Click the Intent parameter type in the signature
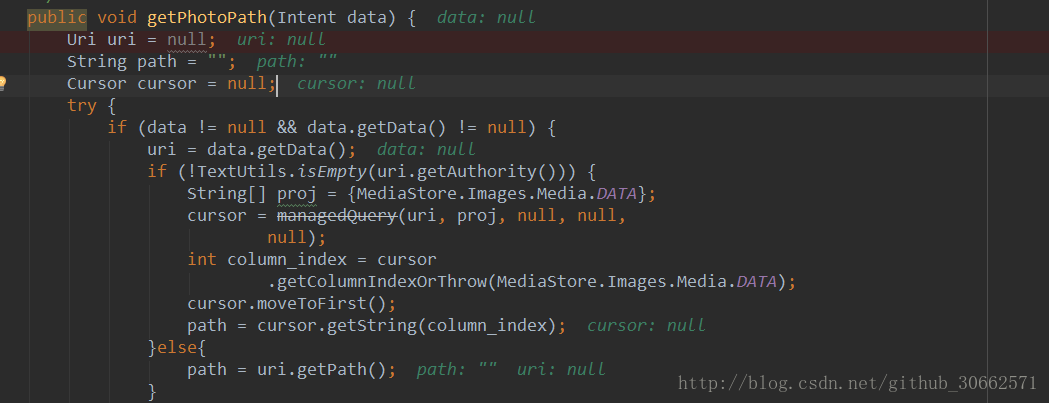This screenshot has width=1049, height=403. click(306, 18)
